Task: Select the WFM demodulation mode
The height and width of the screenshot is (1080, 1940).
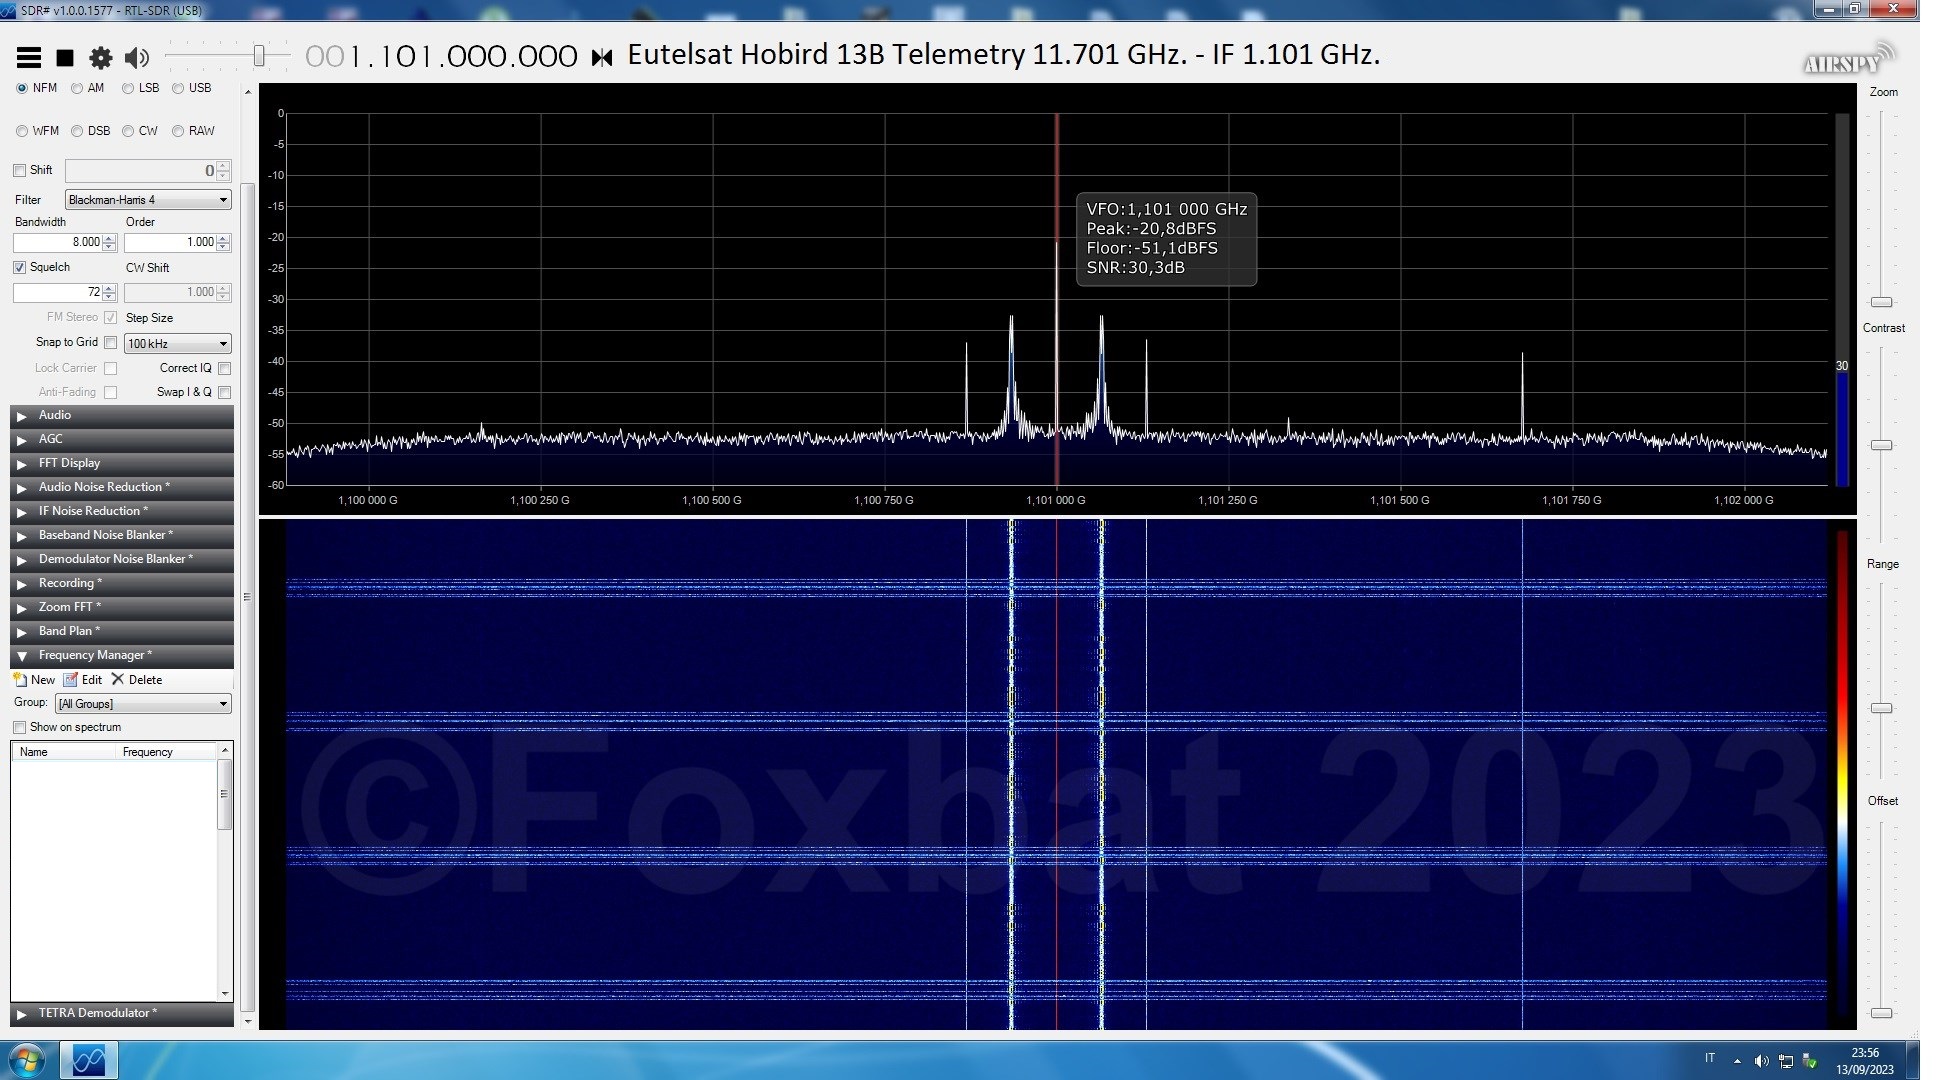Action: click(x=22, y=131)
